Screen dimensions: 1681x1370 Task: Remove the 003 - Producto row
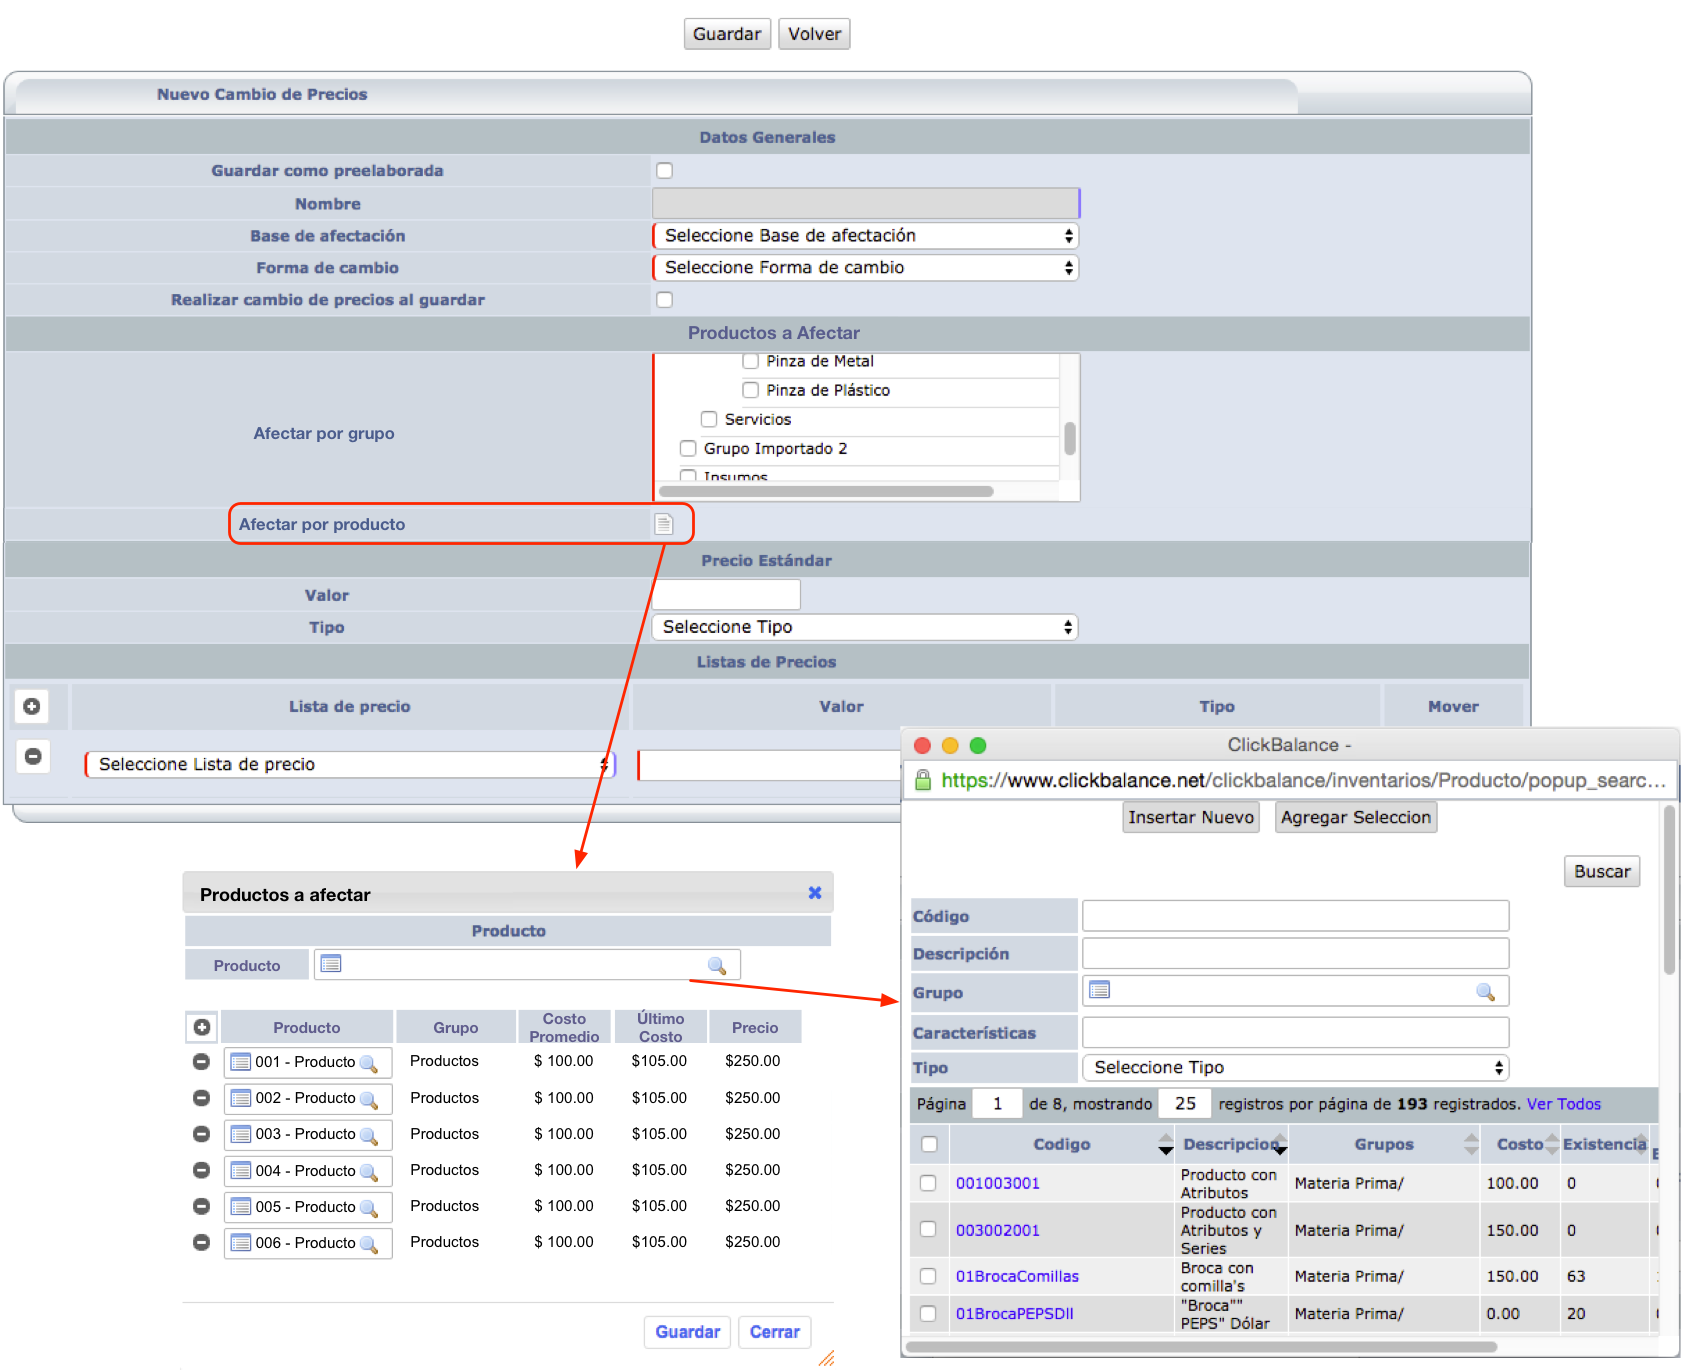[201, 1134]
